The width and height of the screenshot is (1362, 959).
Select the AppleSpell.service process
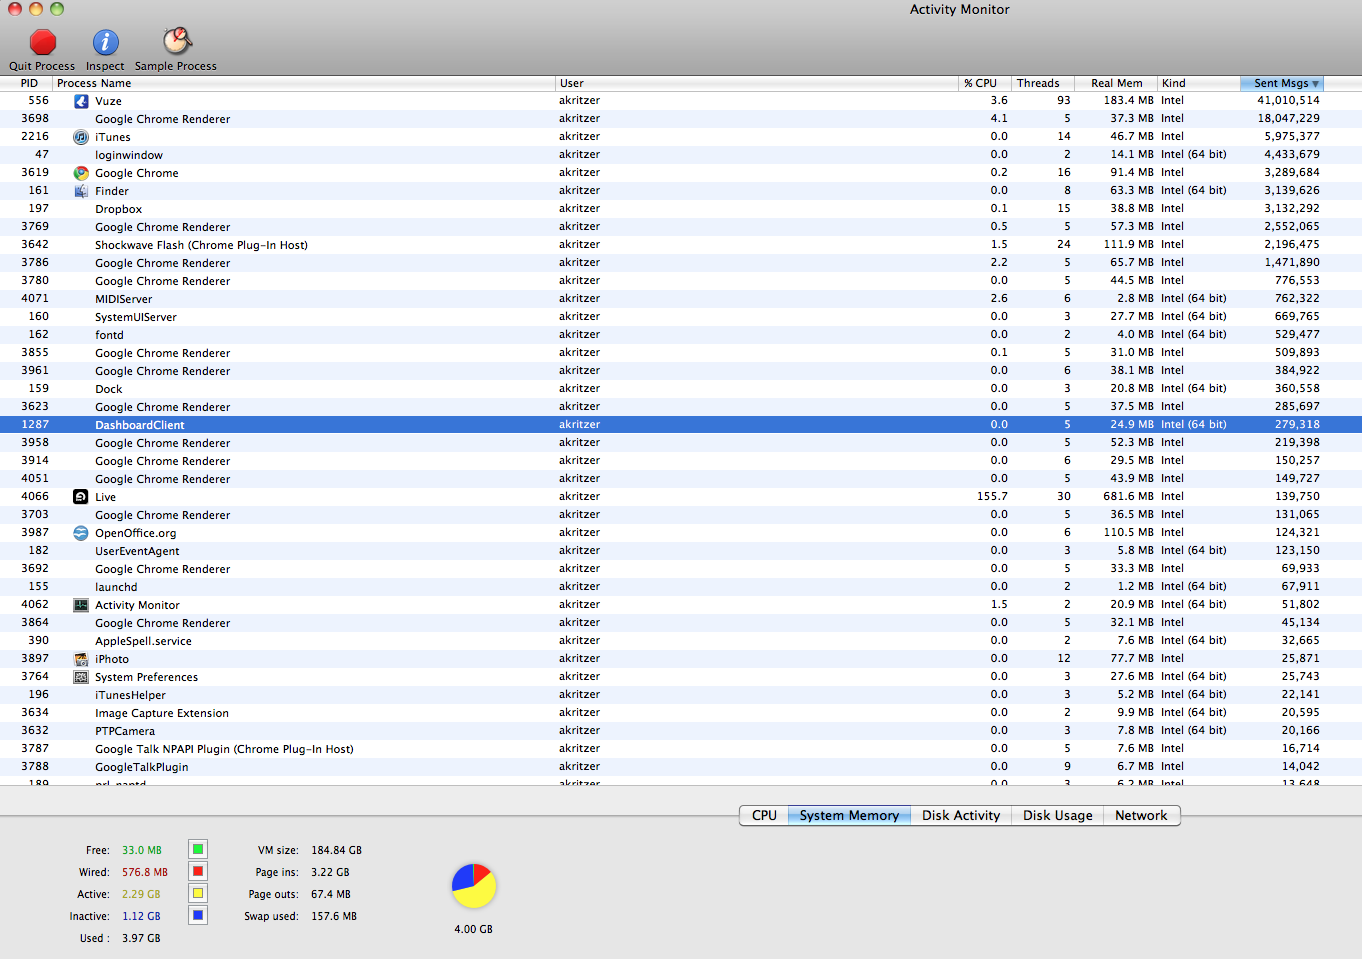click(681, 641)
